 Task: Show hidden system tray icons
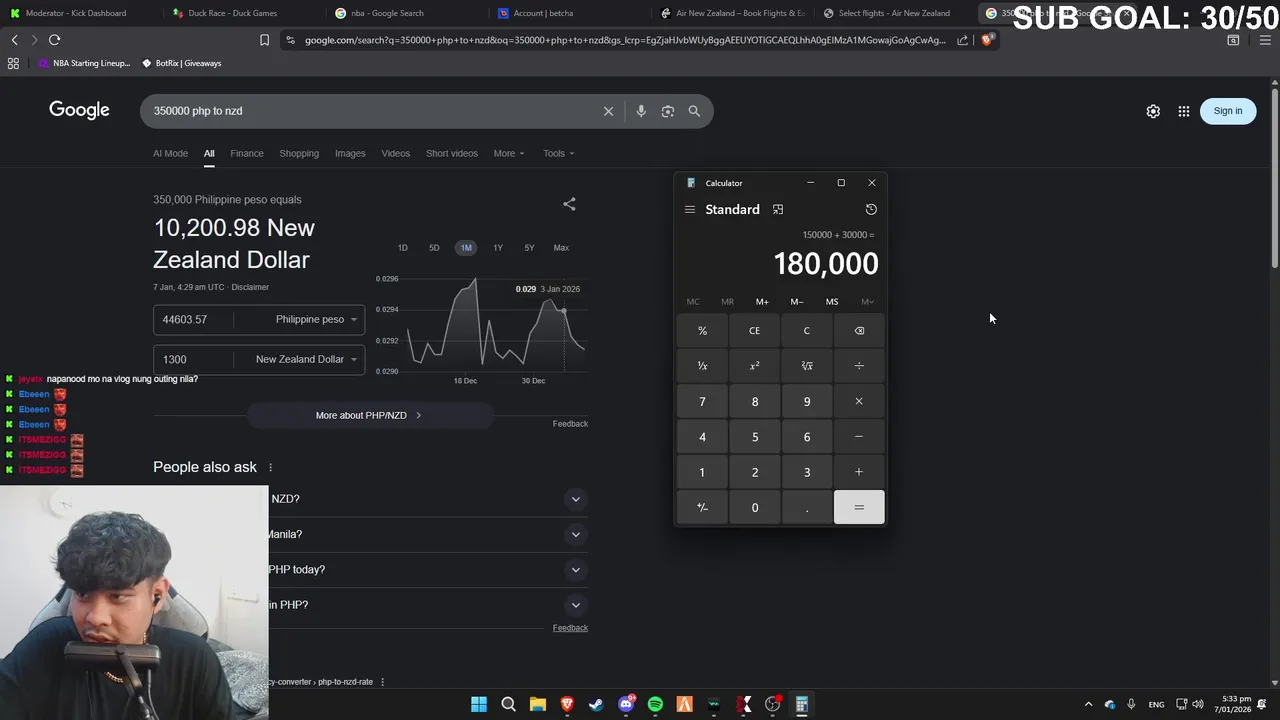[x=1089, y=705]
